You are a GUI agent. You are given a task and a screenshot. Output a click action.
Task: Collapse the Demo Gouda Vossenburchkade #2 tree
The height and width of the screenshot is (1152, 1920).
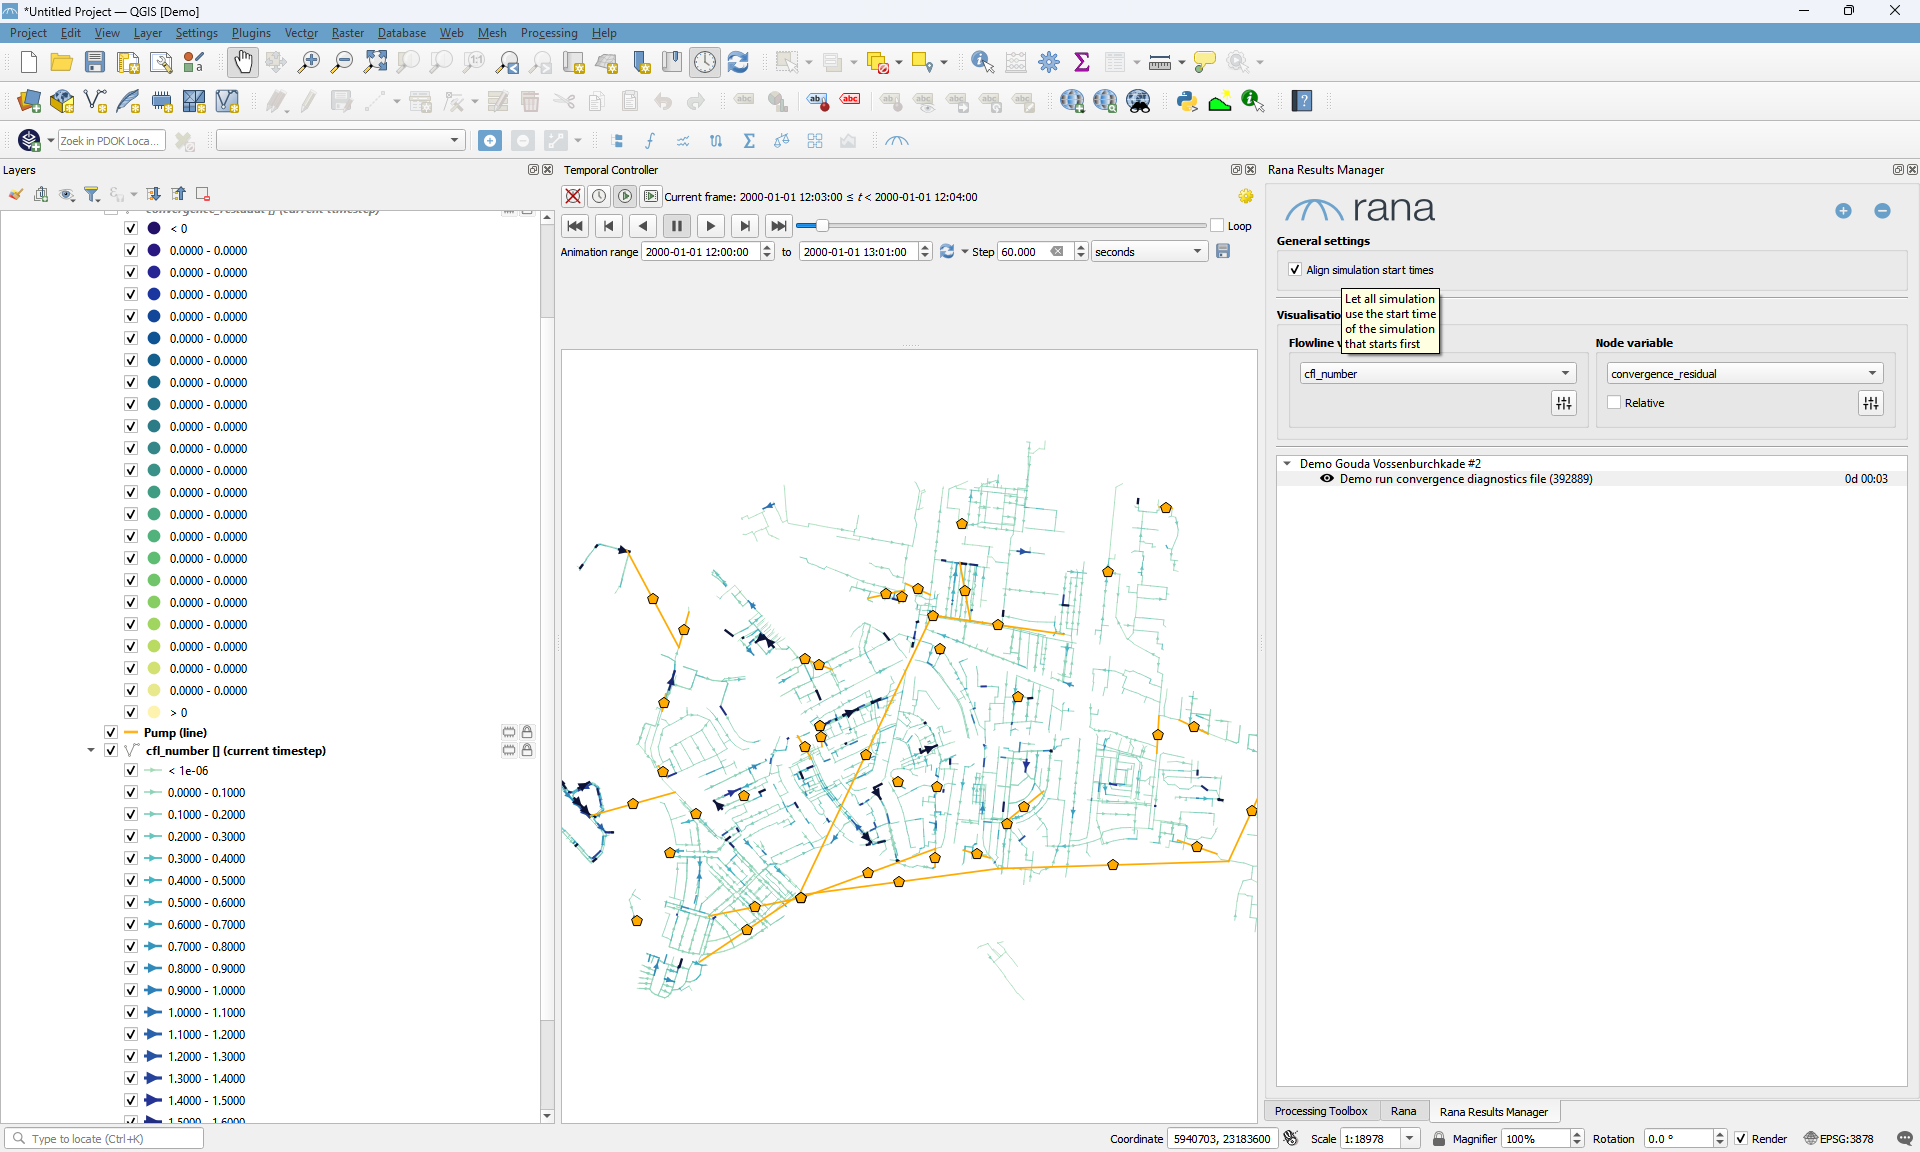coord(1287,464)
